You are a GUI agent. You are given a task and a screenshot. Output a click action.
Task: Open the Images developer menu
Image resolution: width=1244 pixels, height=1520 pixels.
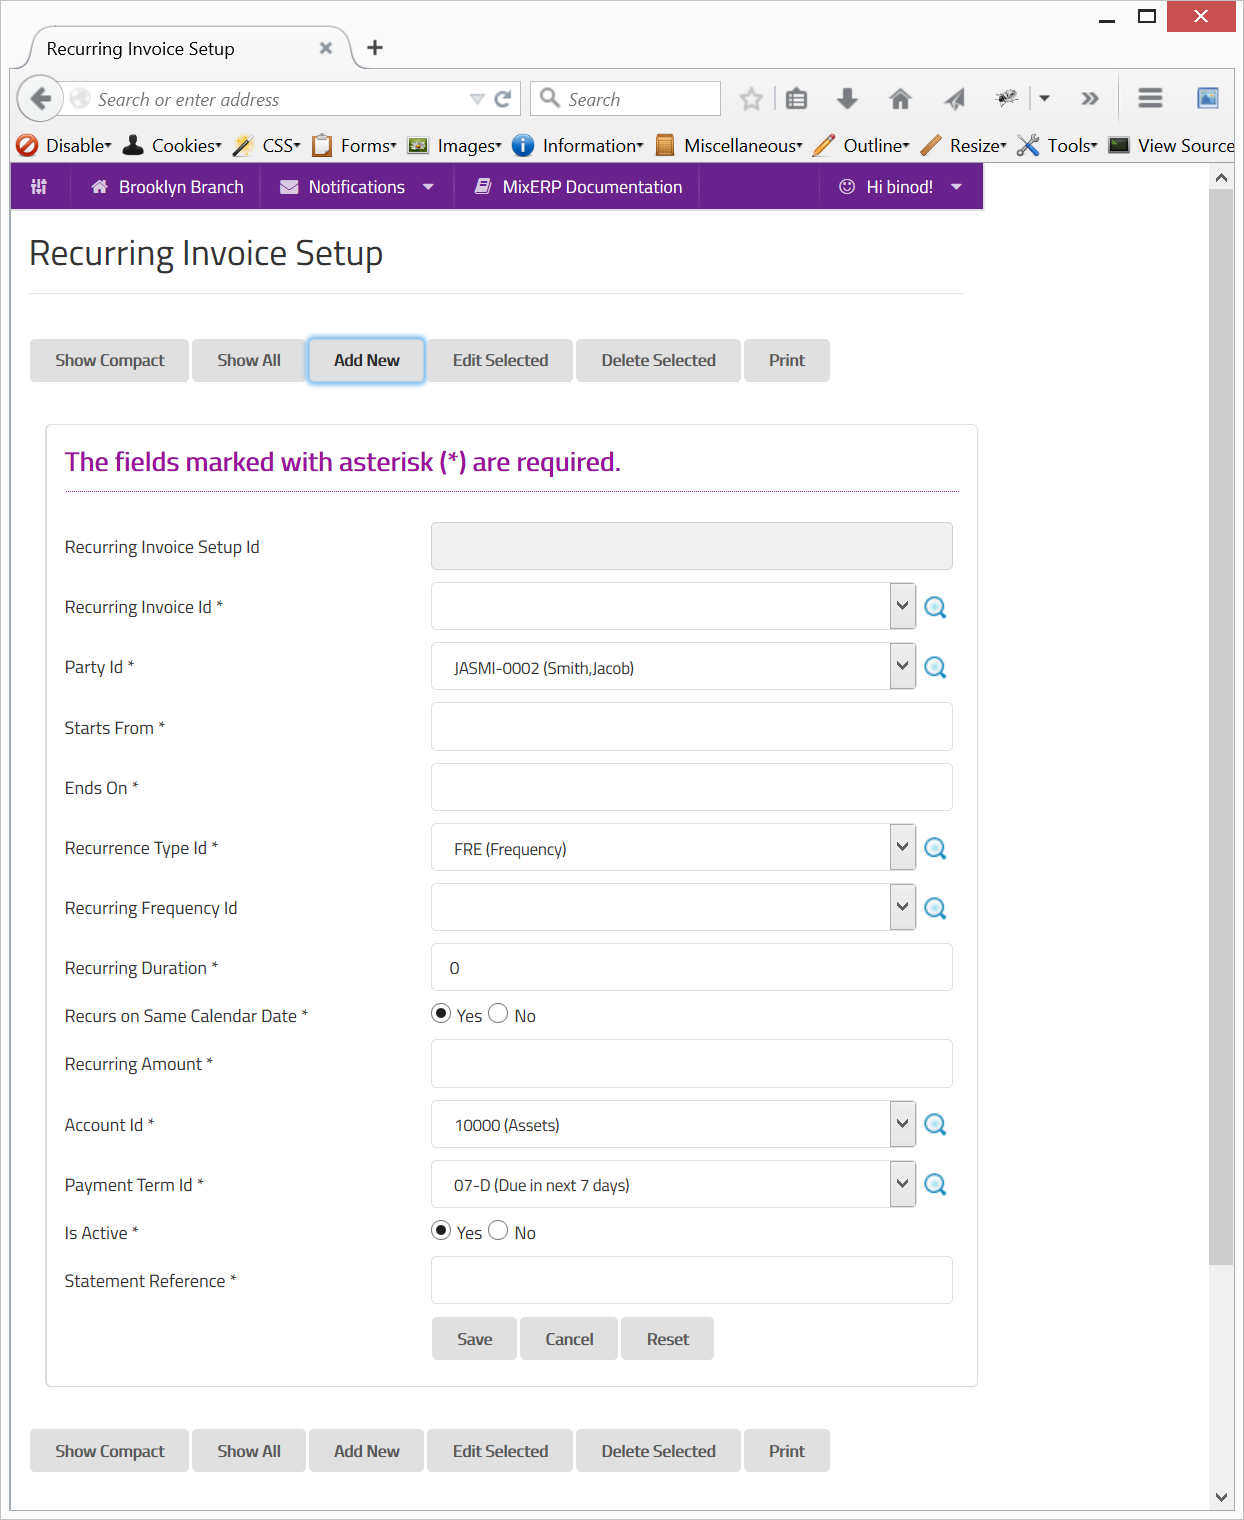(x=455, y=146)
